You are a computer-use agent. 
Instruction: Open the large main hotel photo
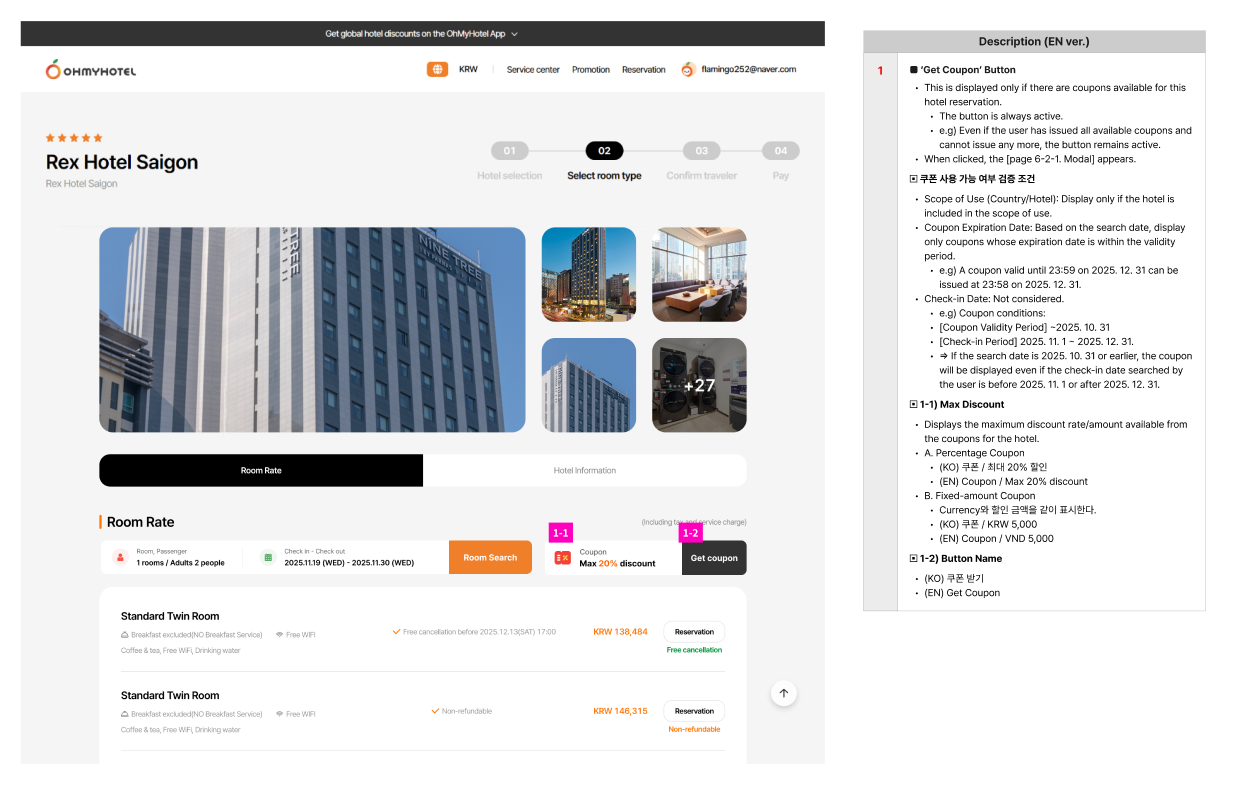click(312, 330)
